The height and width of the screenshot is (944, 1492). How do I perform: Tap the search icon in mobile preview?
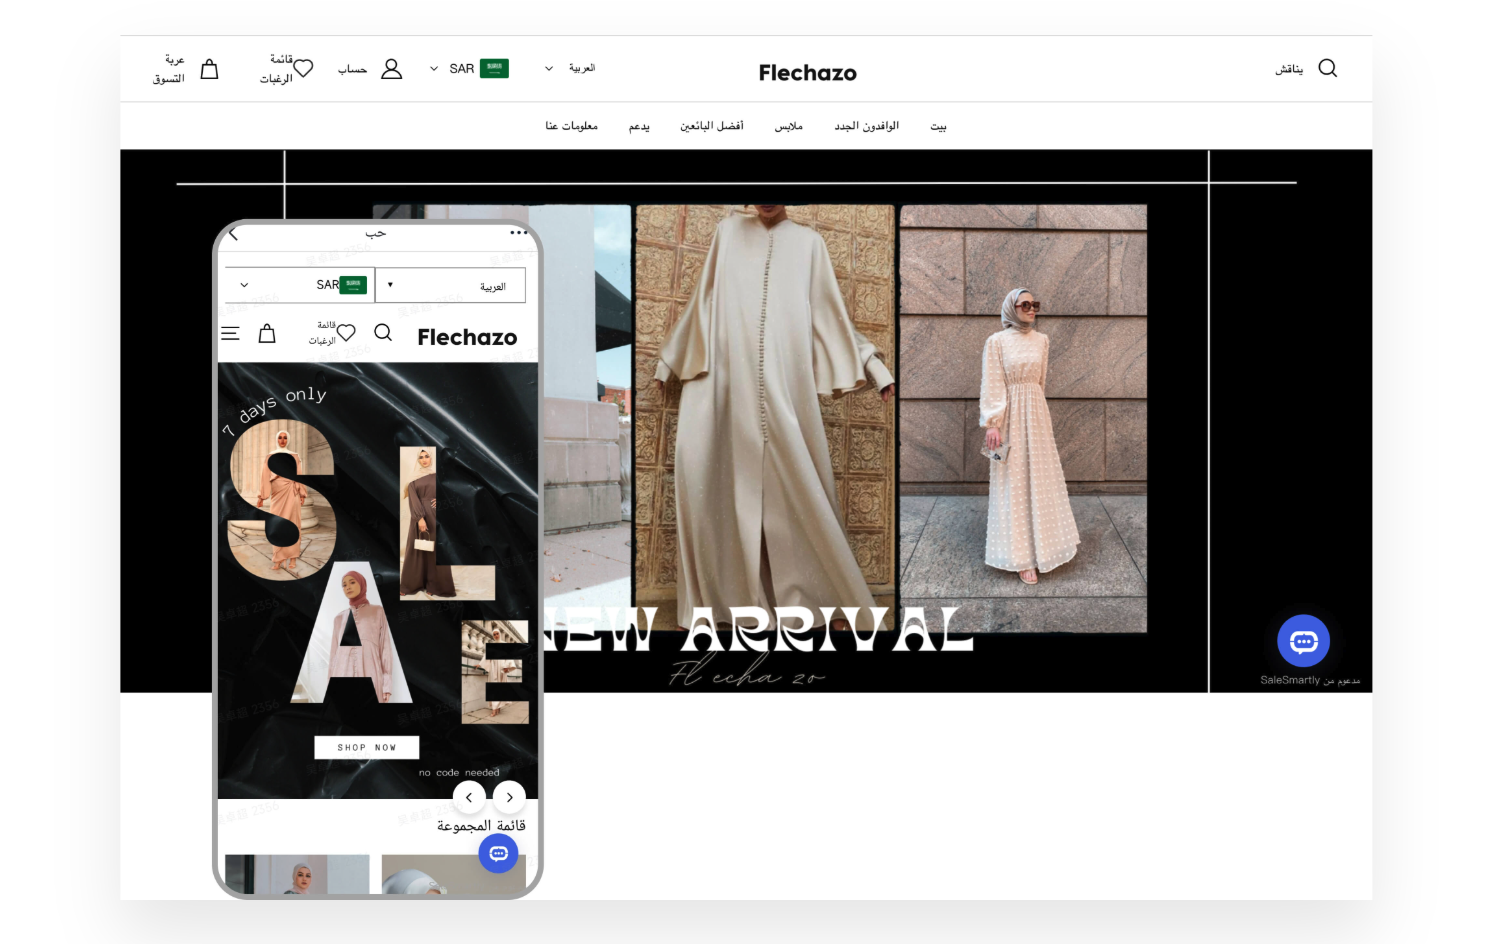(383, 333)
